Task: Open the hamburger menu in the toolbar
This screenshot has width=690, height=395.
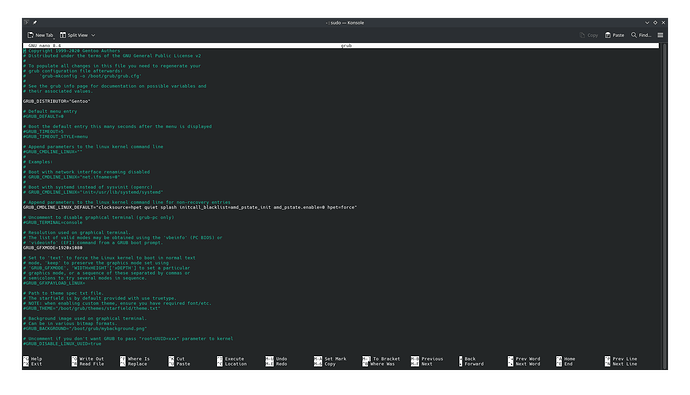Action: pyautogui.click(x=660, y=35)
